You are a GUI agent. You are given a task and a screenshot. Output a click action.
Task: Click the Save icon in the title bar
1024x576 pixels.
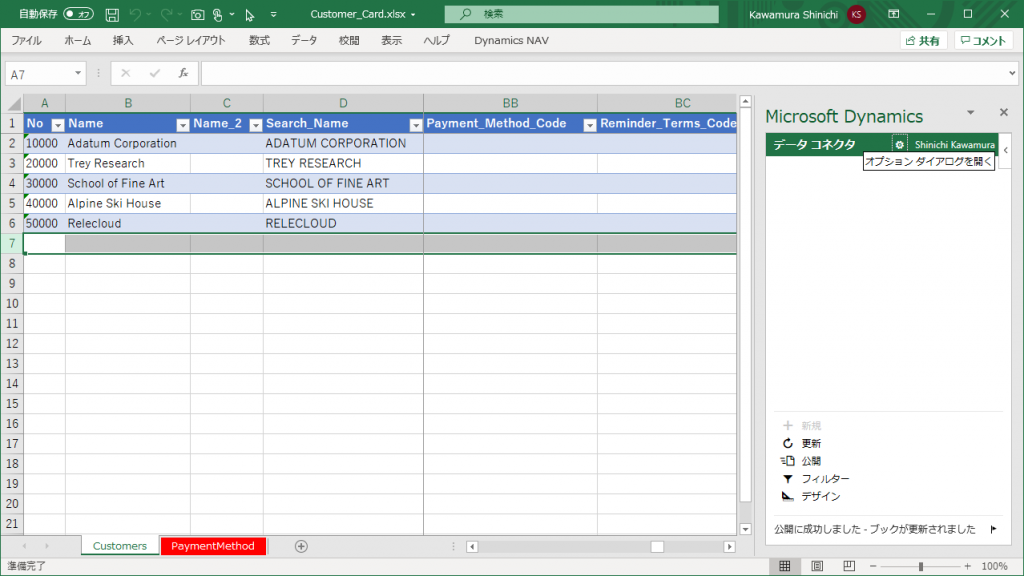(x=112, y=14)
